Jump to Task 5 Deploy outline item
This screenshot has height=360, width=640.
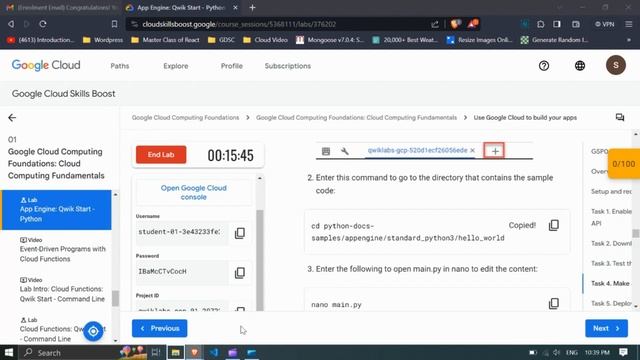click(611, 303)
